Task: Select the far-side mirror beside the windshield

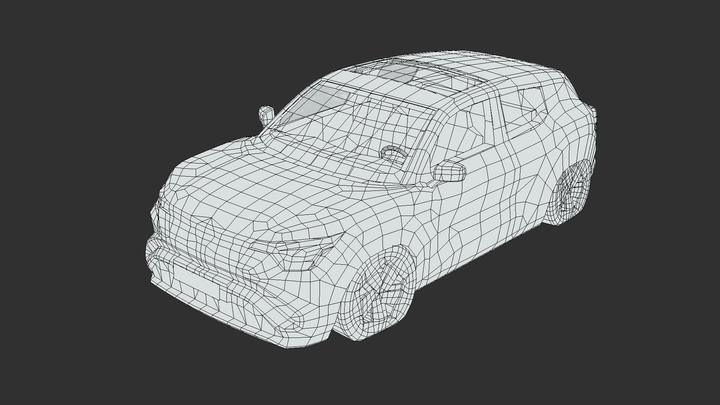Action: tap(266, 114)
